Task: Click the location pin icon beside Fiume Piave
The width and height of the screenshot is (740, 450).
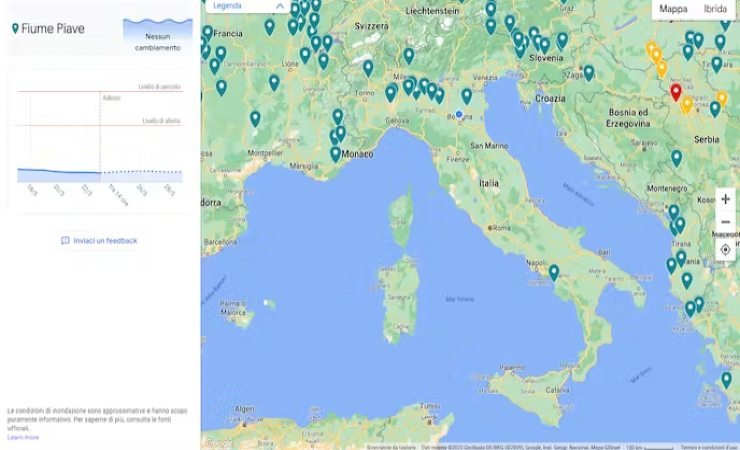Action: click(x=14, y=29)
